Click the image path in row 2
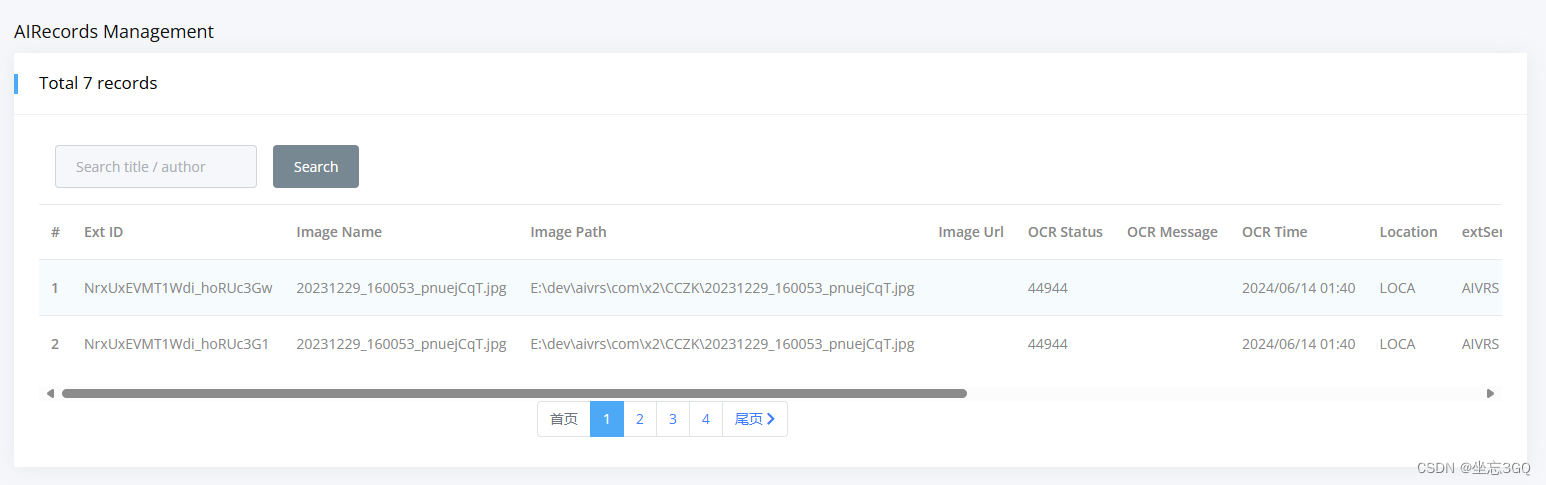Screen dimensions: 1546x485 [722, 344]
